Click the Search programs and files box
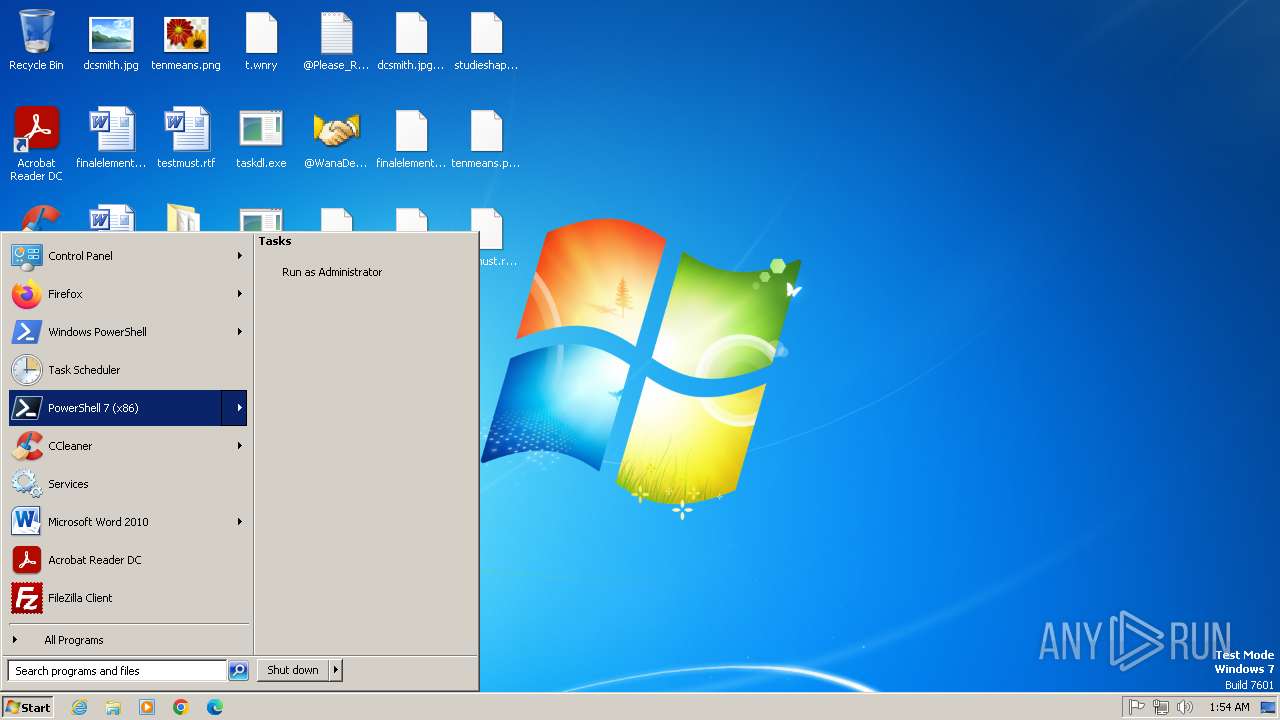1280x720 pixels. click(117, 671)
